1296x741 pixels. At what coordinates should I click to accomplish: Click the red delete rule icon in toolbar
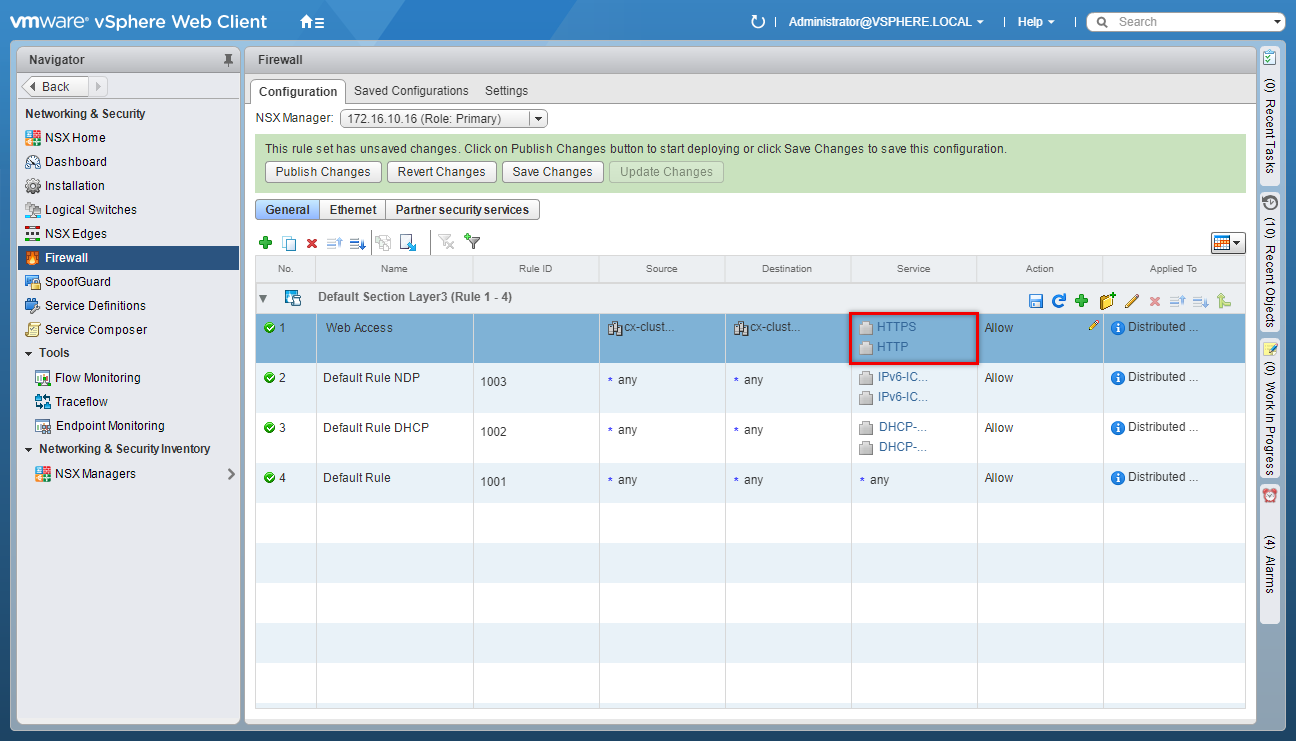[312, 243]
